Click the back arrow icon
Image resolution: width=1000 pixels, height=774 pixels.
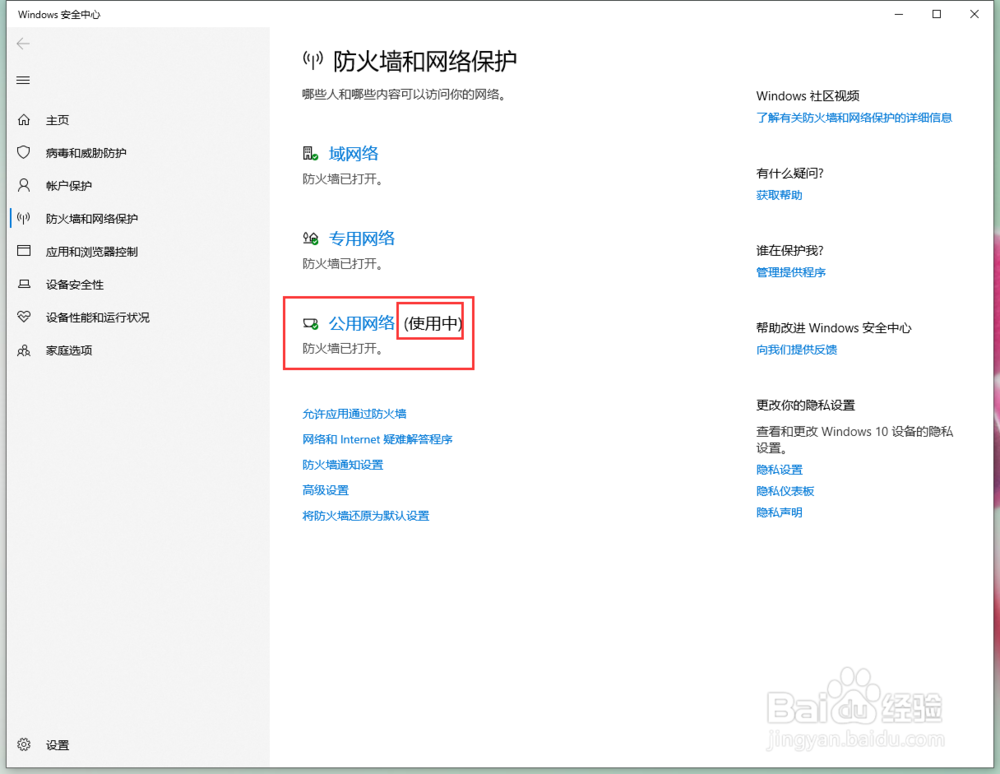[24, 43]
